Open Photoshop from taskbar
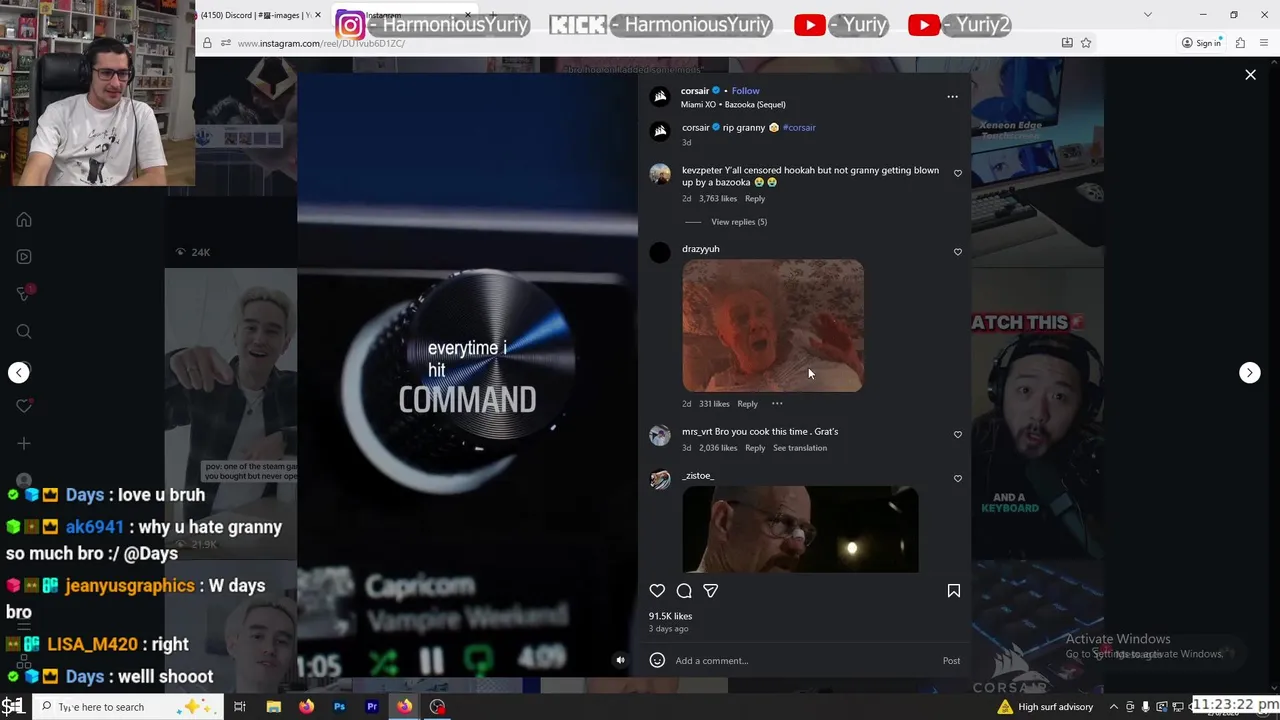 (339, 707)
